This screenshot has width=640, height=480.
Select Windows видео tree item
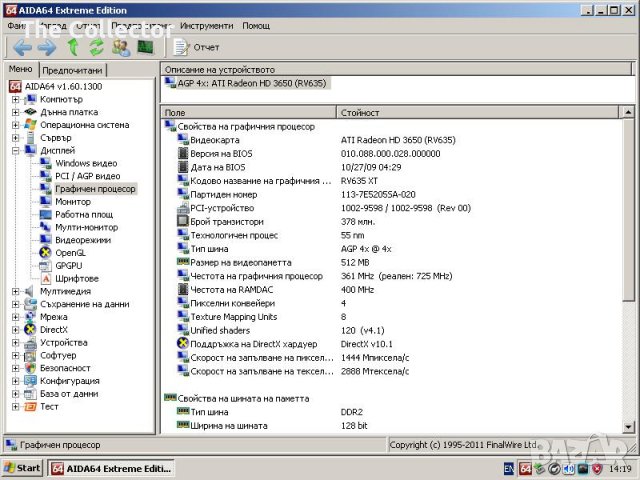[x=85, y=163]
